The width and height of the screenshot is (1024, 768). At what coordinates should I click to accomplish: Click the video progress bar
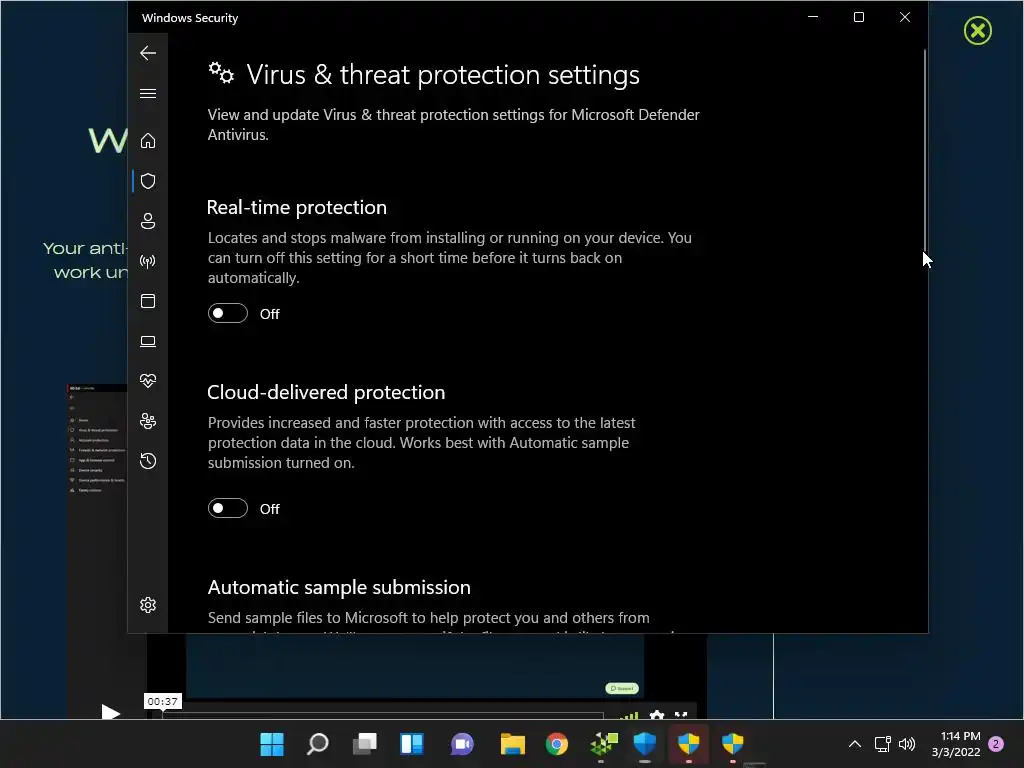point(383,715)
